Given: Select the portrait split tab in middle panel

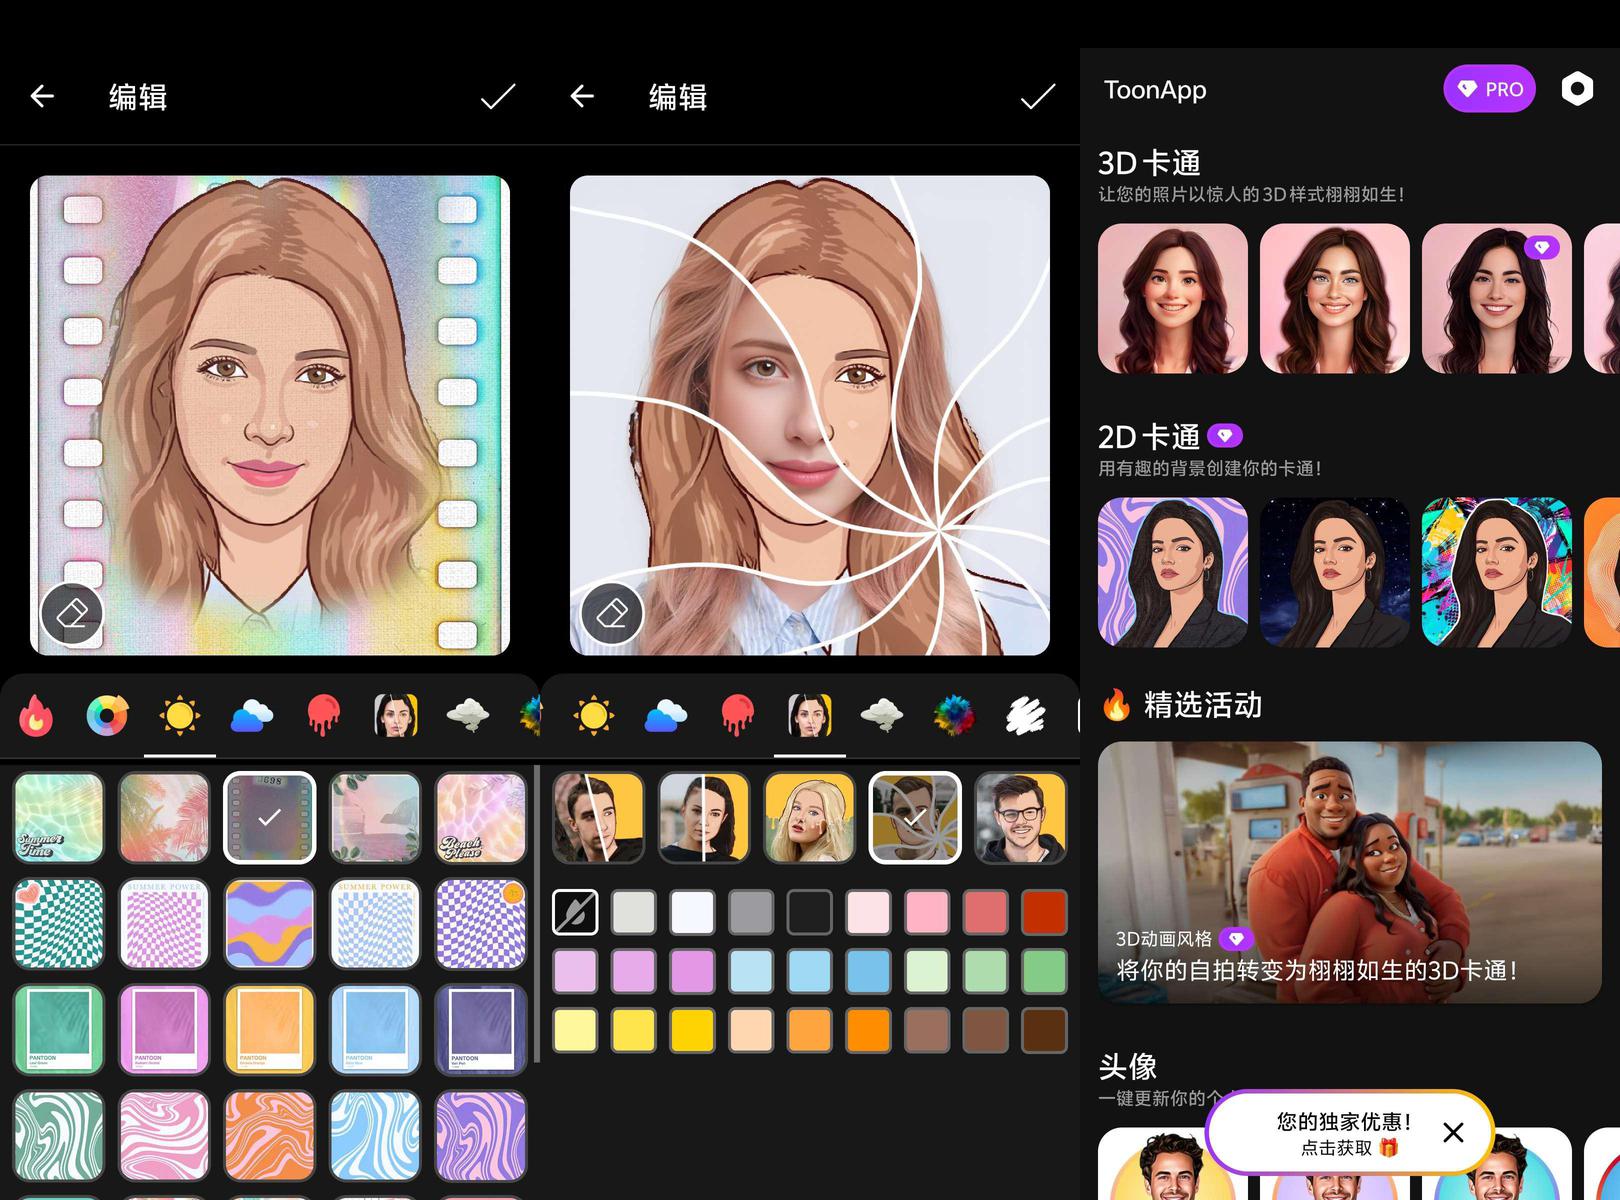Looking at the screenshot, I should point(810,715).
